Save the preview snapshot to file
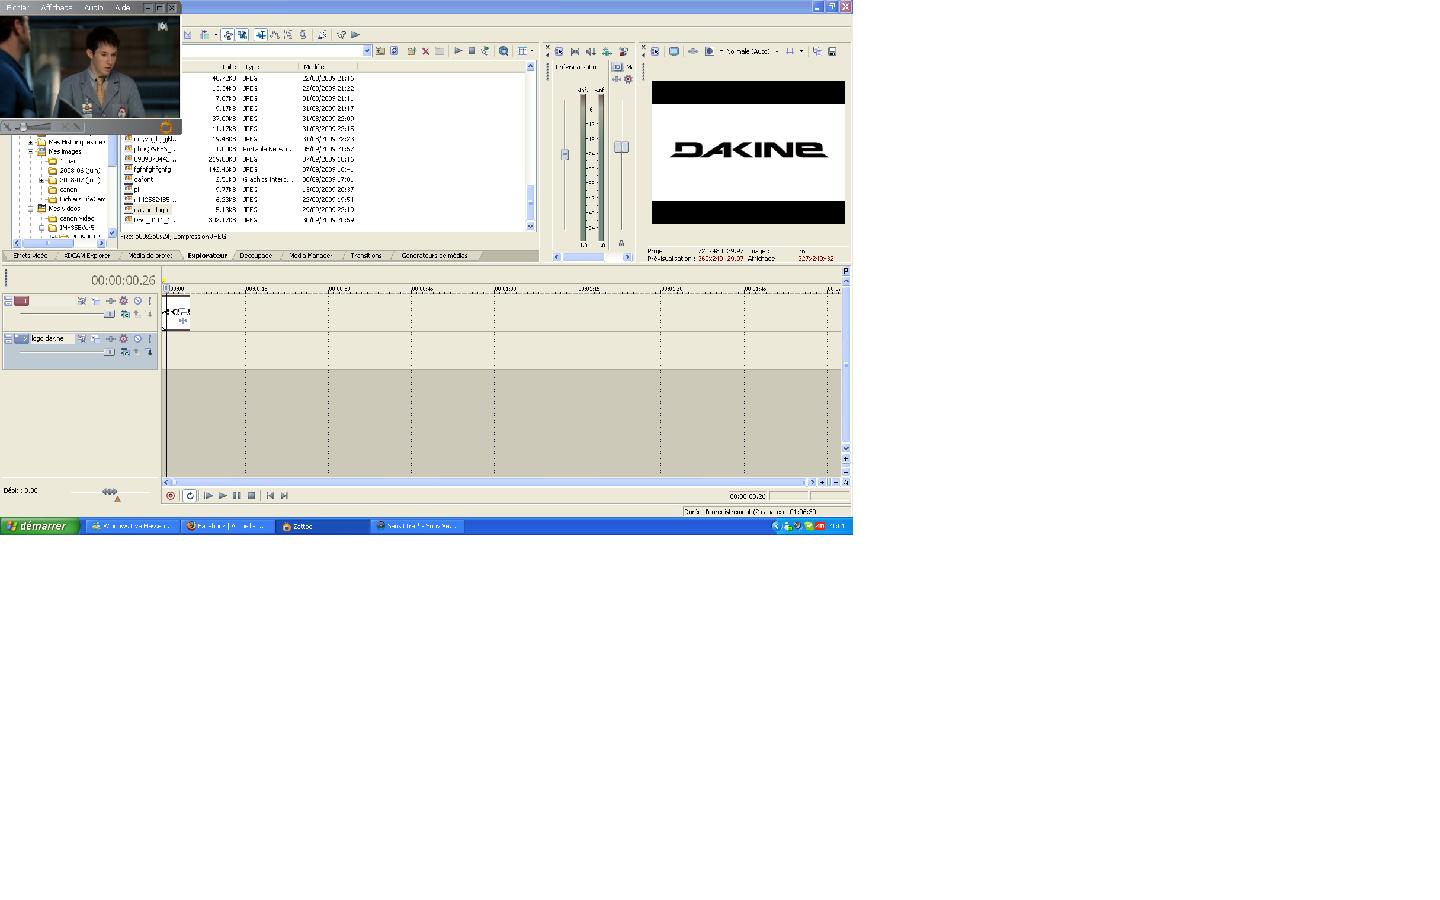The height and width of the screenshot is (900, 1440). click(x=832, y=51)
